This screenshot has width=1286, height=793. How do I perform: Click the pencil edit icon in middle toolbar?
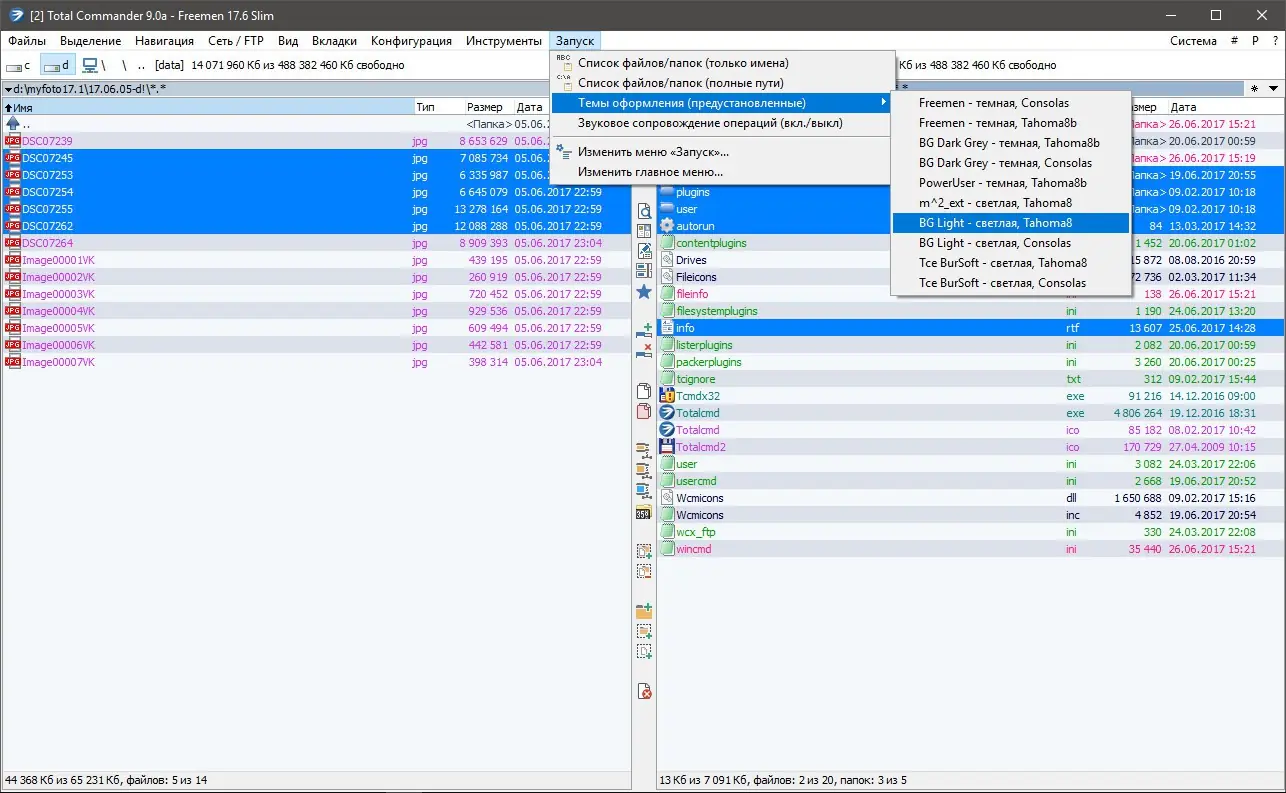[x=644, y=250]
